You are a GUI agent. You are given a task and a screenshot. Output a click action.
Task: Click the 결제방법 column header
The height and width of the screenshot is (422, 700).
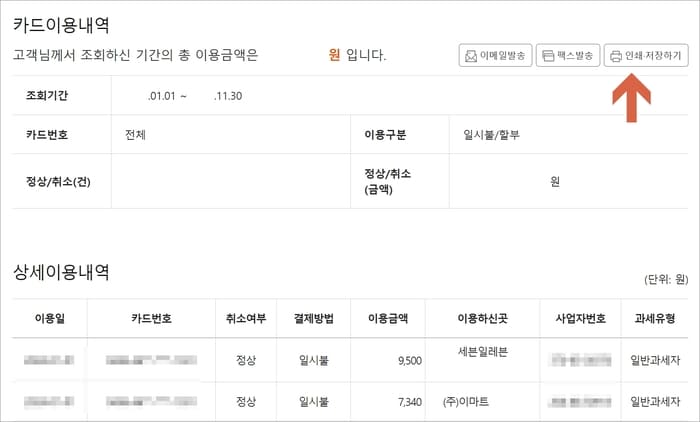314,318
